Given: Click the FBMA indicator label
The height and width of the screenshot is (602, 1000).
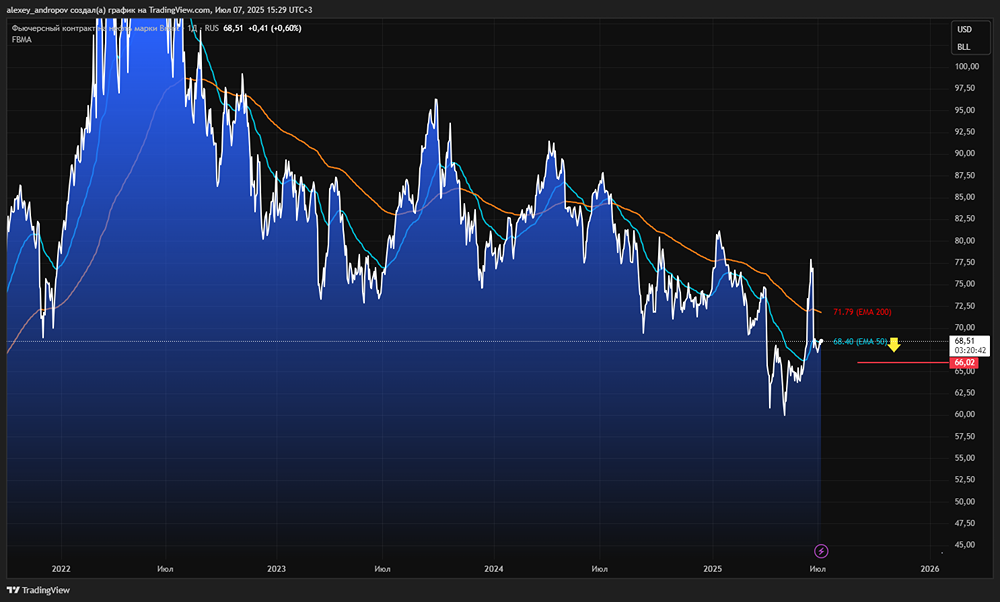Looking at the screenshot, I should pyautogui.click(x=21, y=40).
